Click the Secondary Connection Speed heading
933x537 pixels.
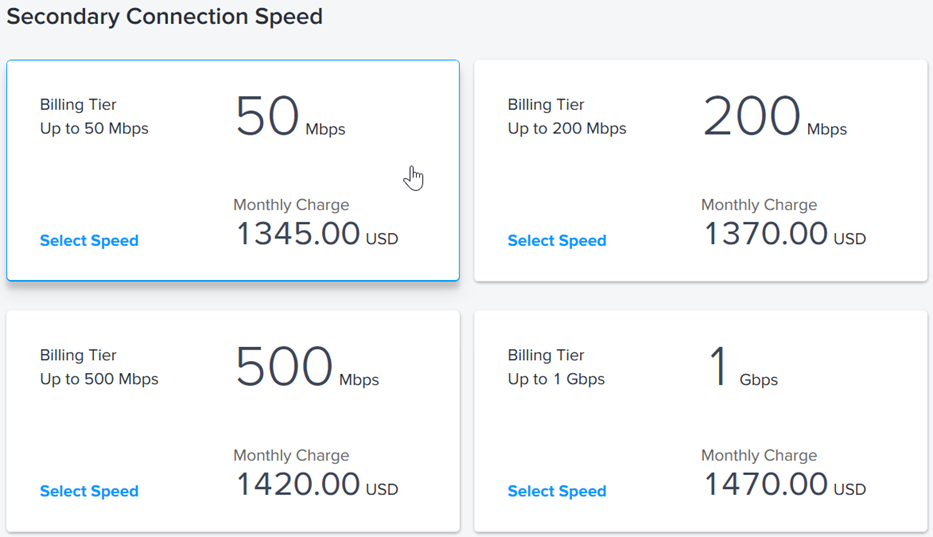(x=164, y=17)
